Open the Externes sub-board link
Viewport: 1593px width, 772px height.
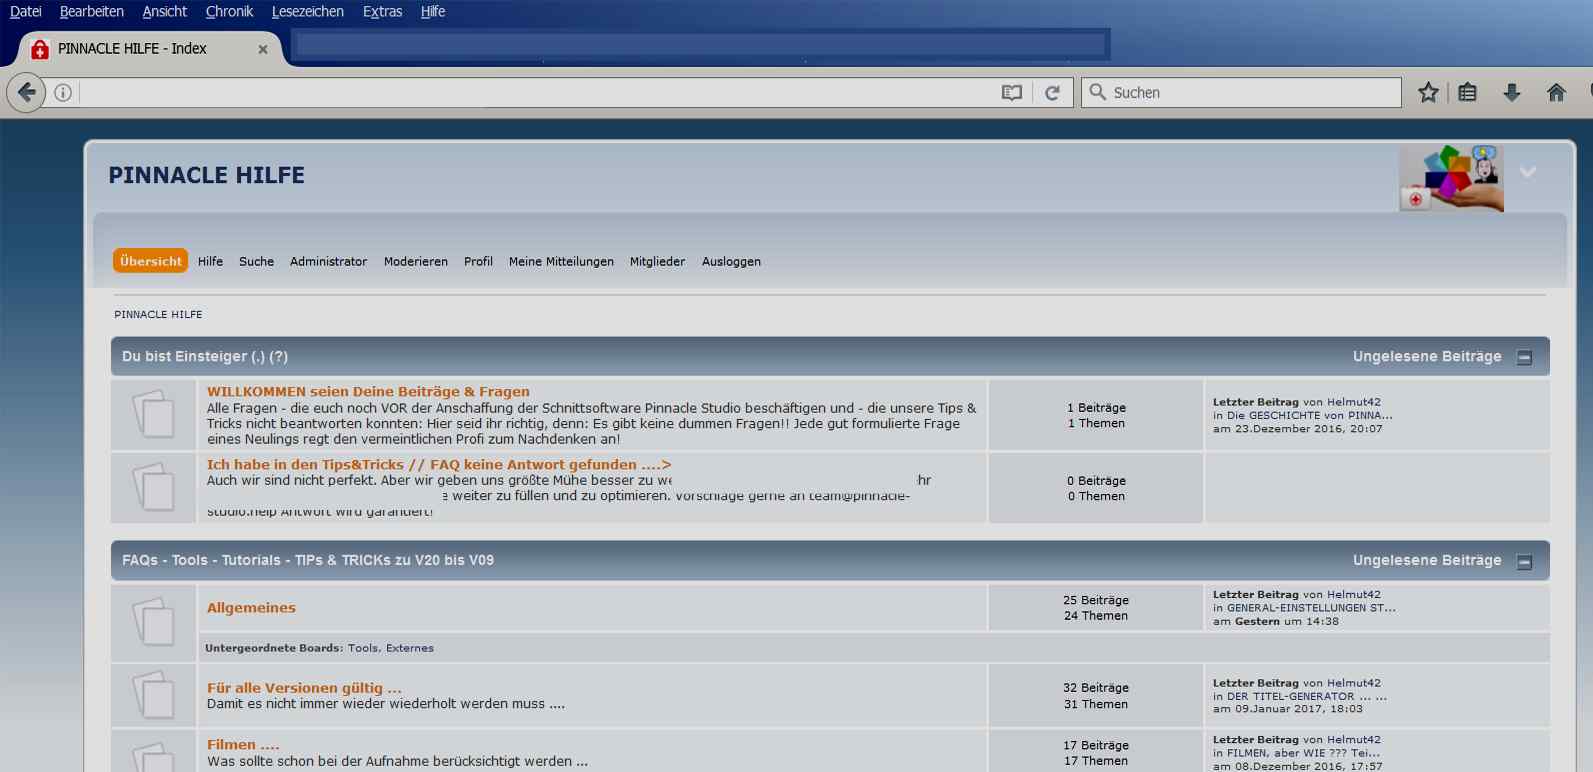click(x=410, y=648)
